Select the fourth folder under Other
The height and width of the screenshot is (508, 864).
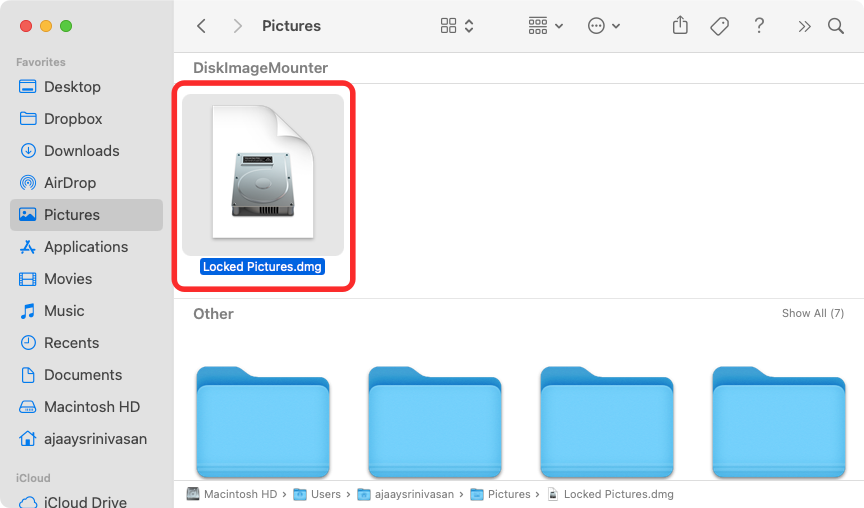click(x=779, y=422)
